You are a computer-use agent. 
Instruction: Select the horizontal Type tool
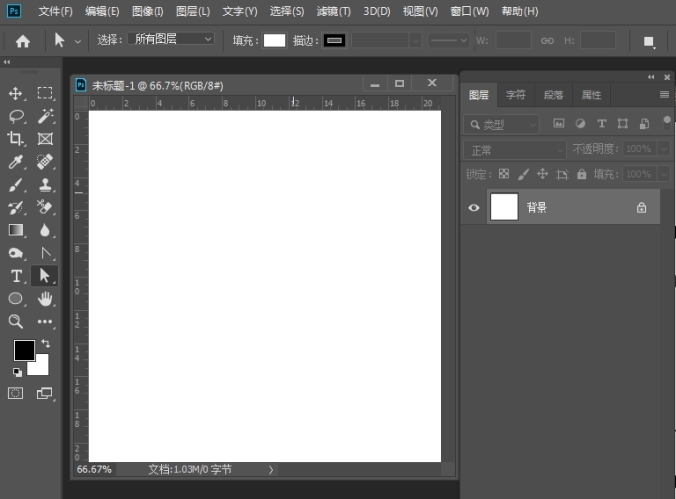(x=16, y=275)
